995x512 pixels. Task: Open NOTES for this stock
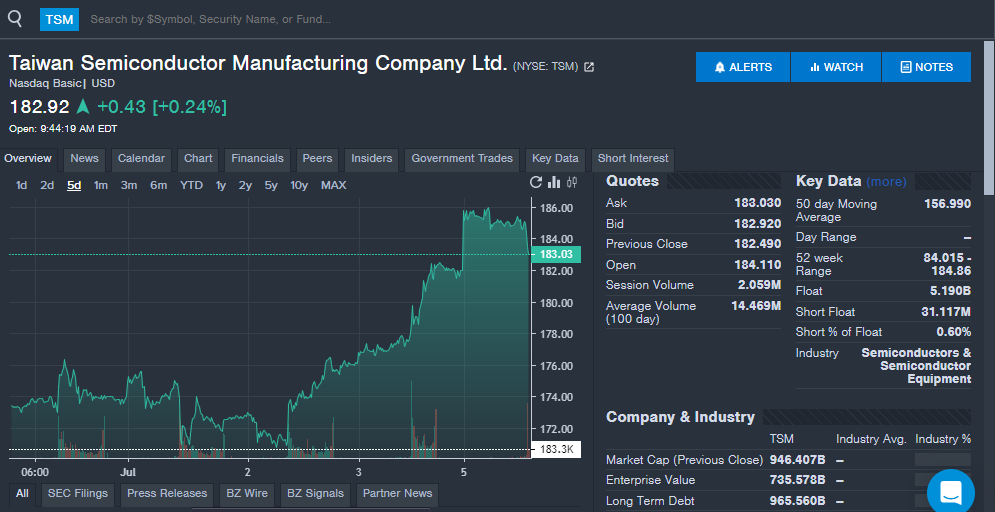click(926, 67)
